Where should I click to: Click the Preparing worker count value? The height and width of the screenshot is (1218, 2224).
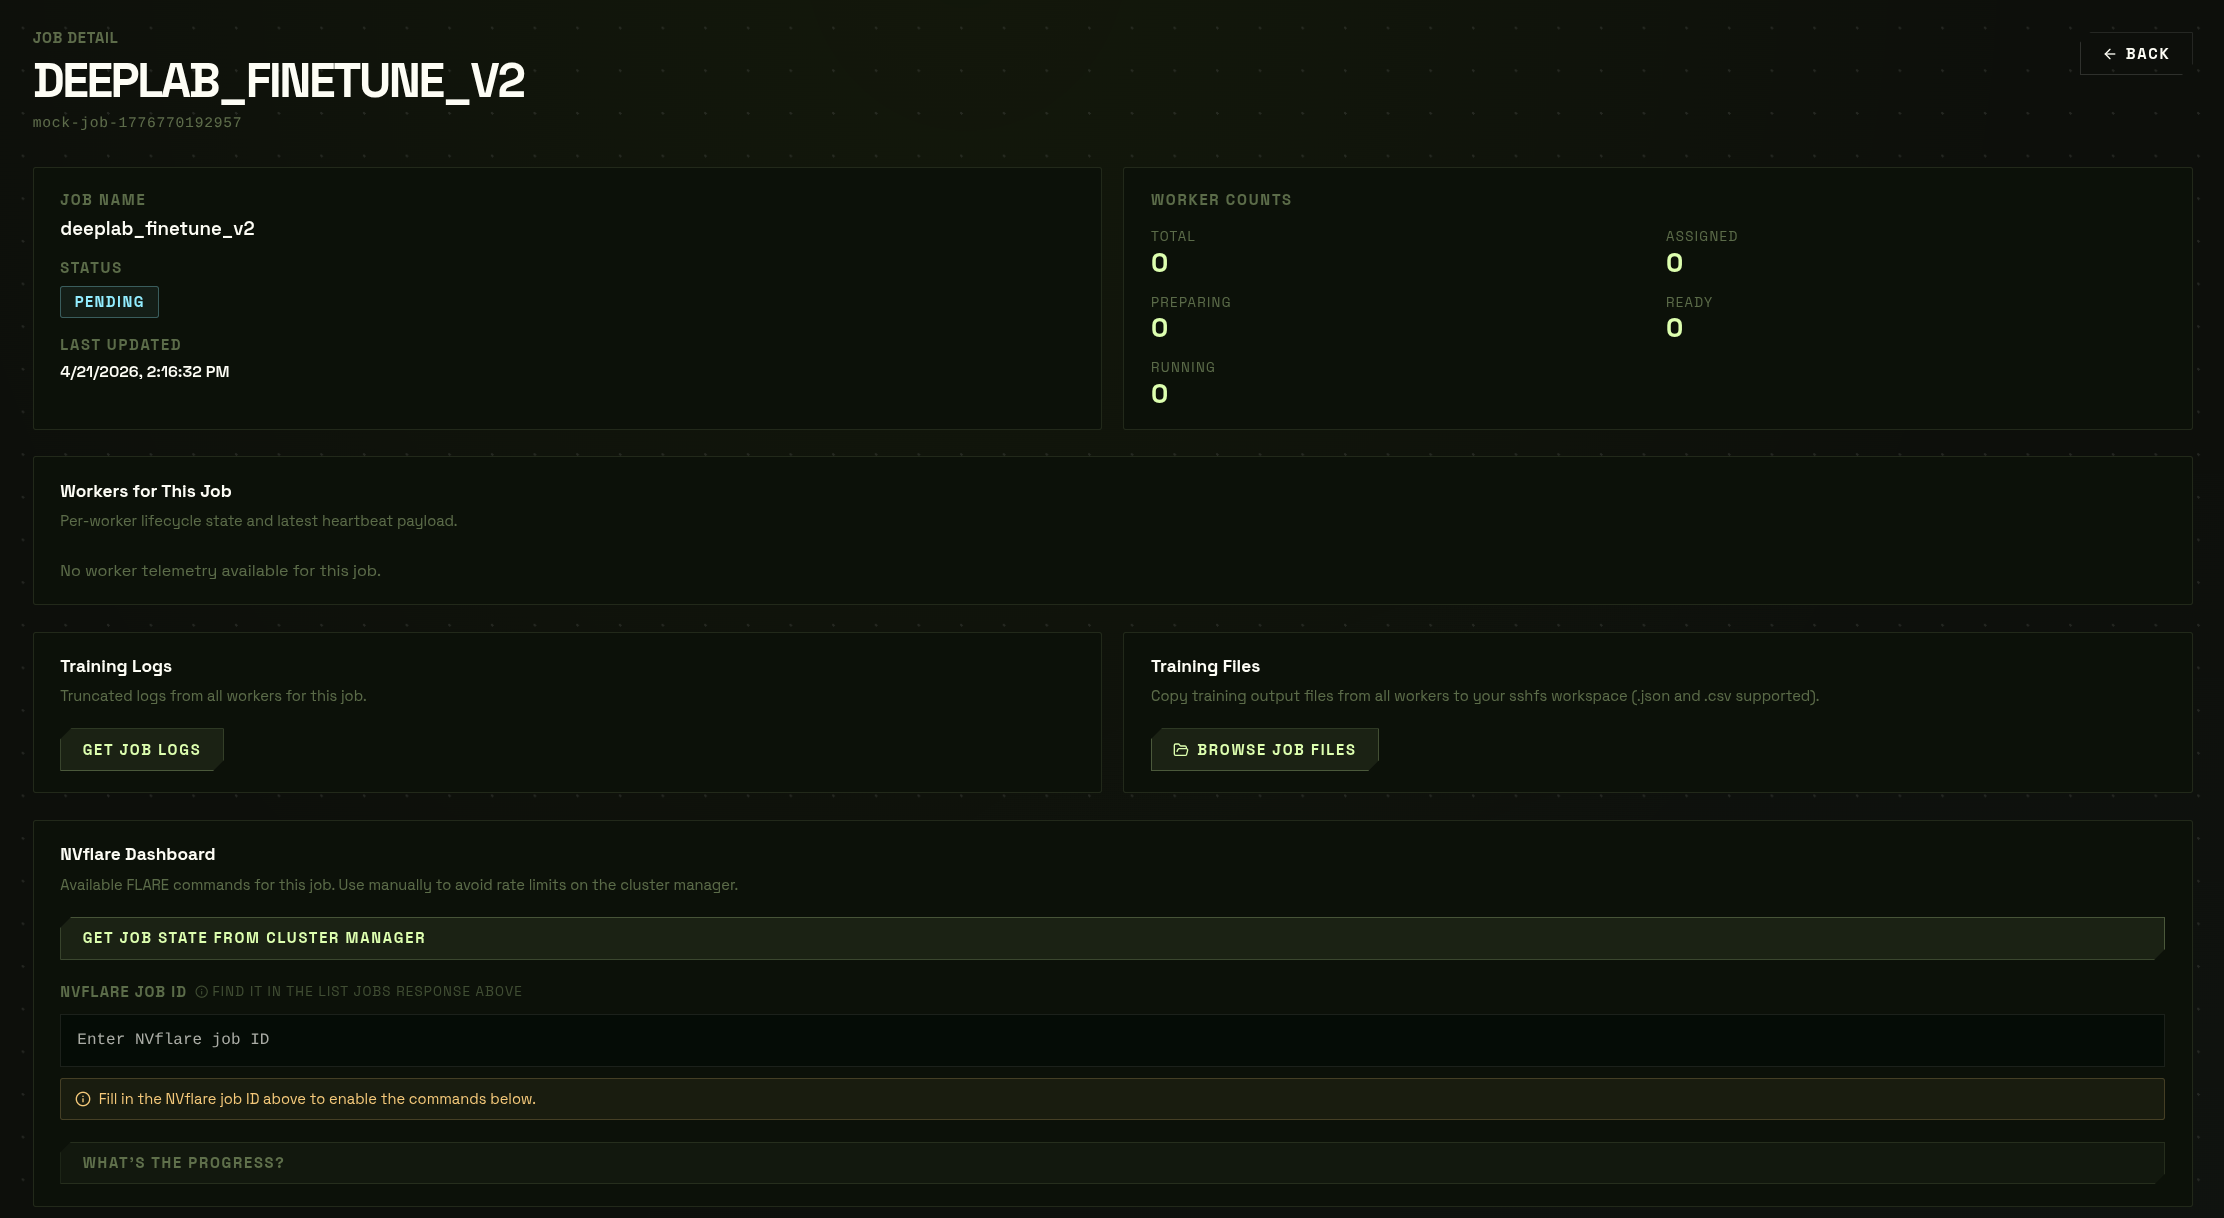tap(1159, 328)
